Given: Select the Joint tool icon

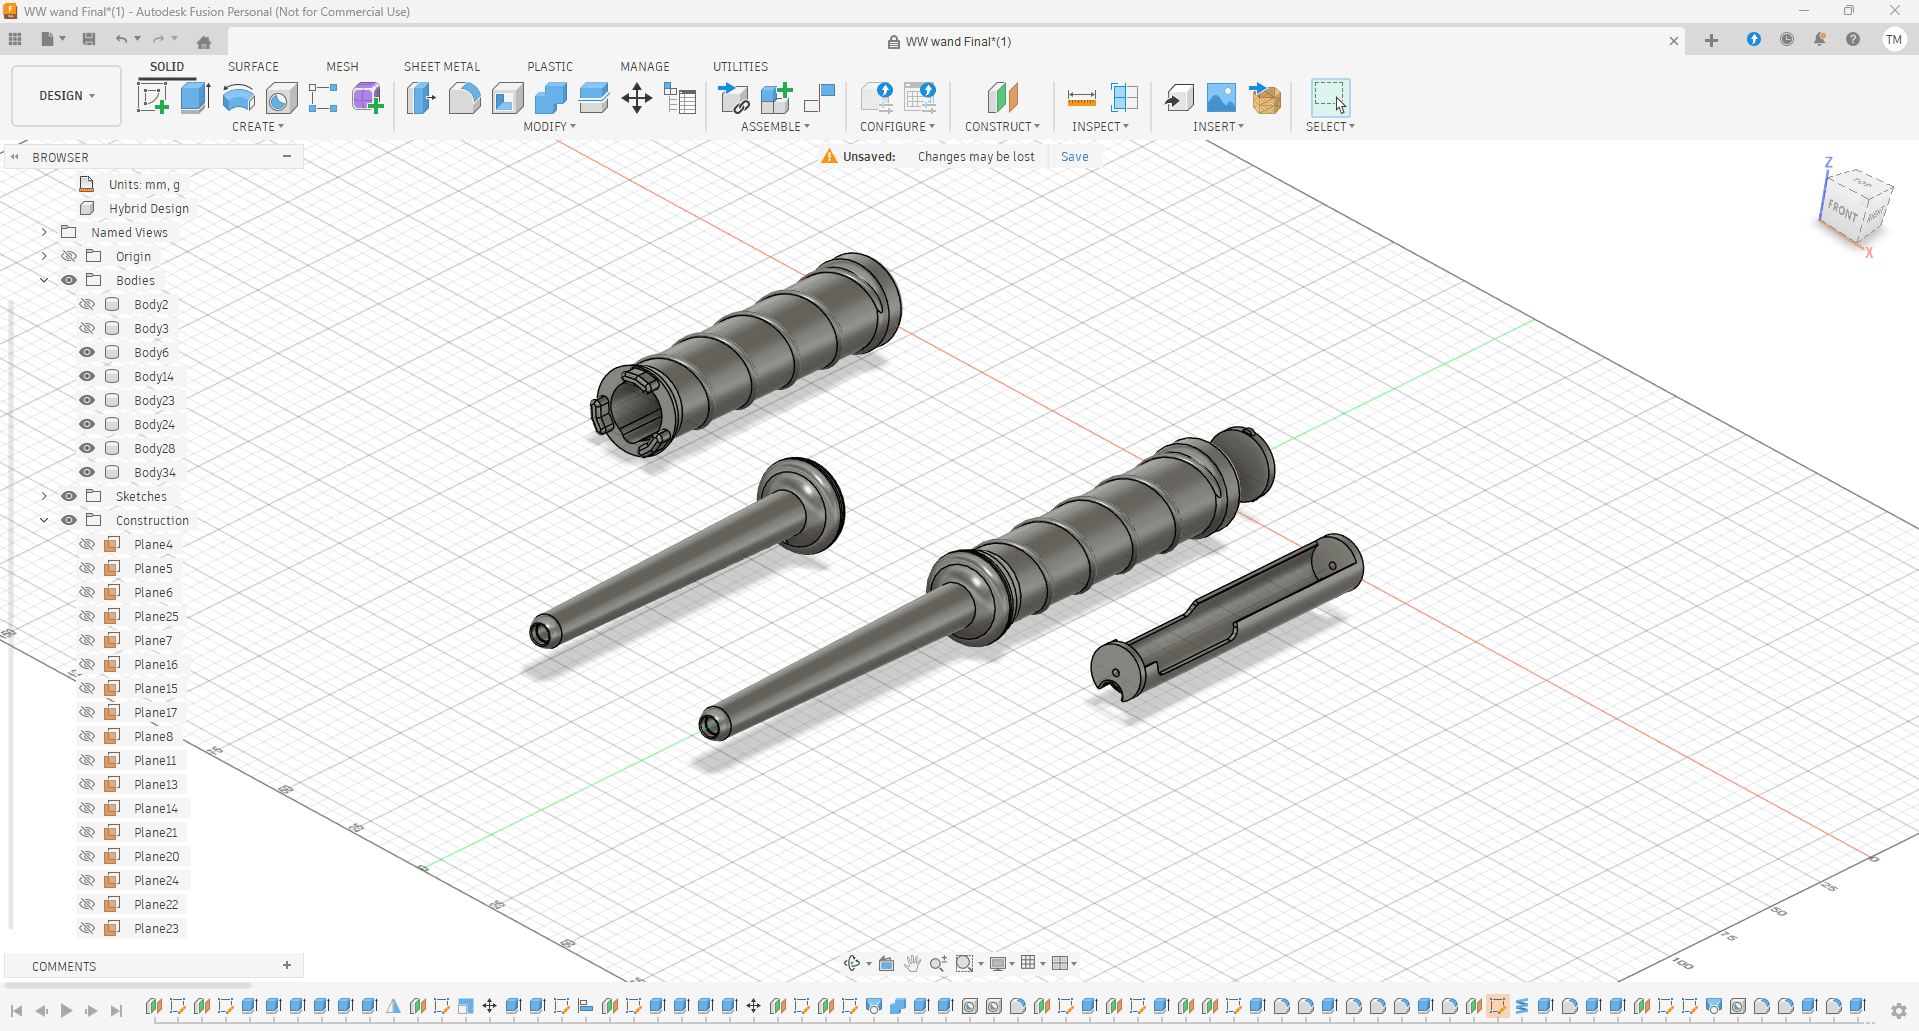Looking at the screenshot, I should click(x=820, y=98).
